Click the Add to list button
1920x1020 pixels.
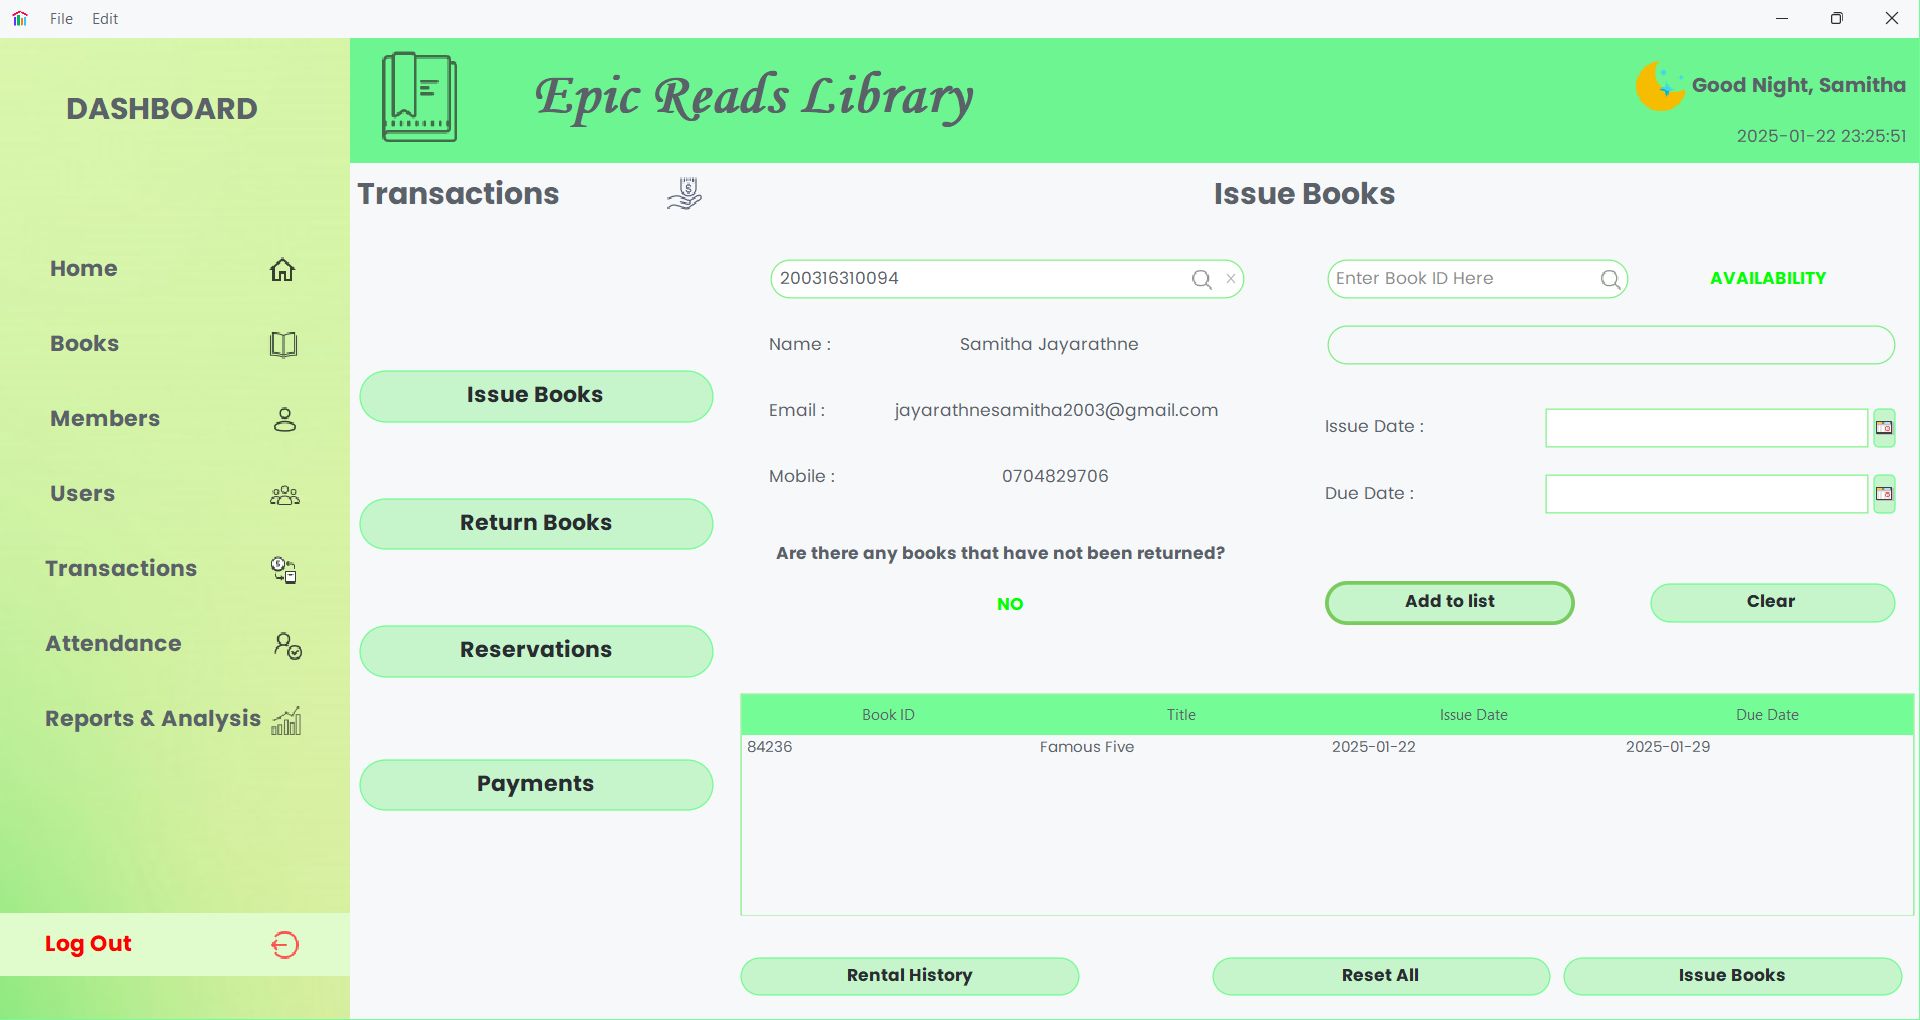point(1449,602)
